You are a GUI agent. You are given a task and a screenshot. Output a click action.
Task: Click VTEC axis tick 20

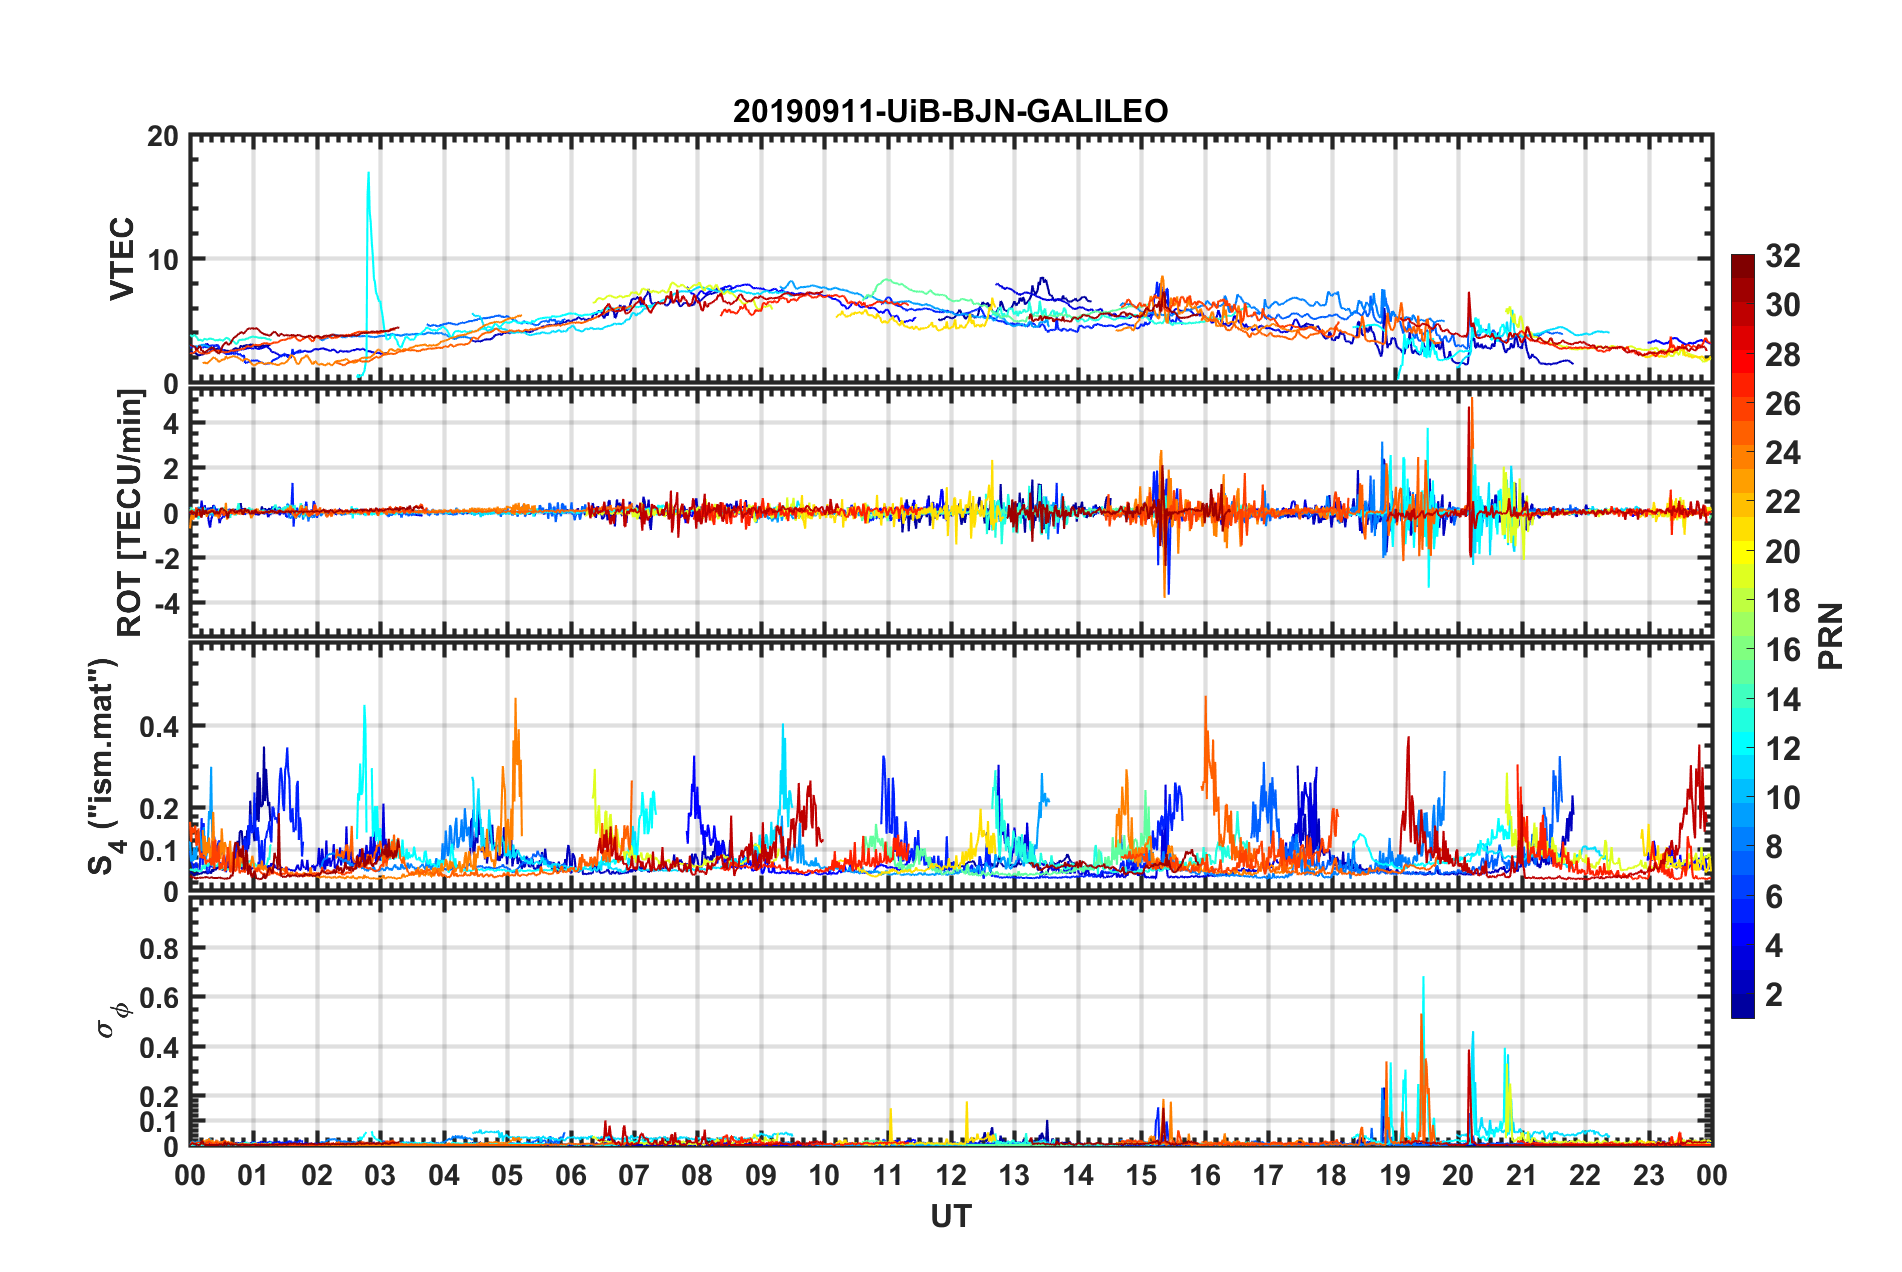163,137
